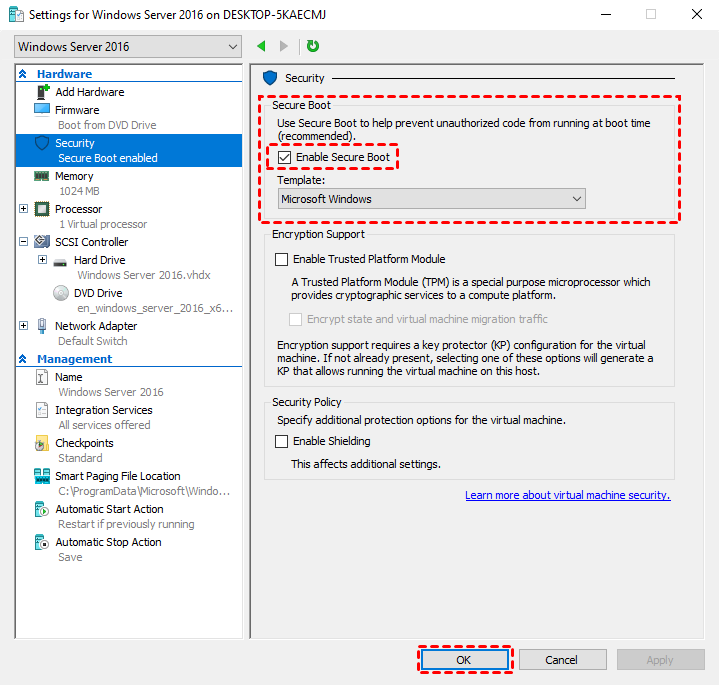Expand the Hard Drive tree node
The height and width of the screenshot is (685, 719).
pos(42,260)
